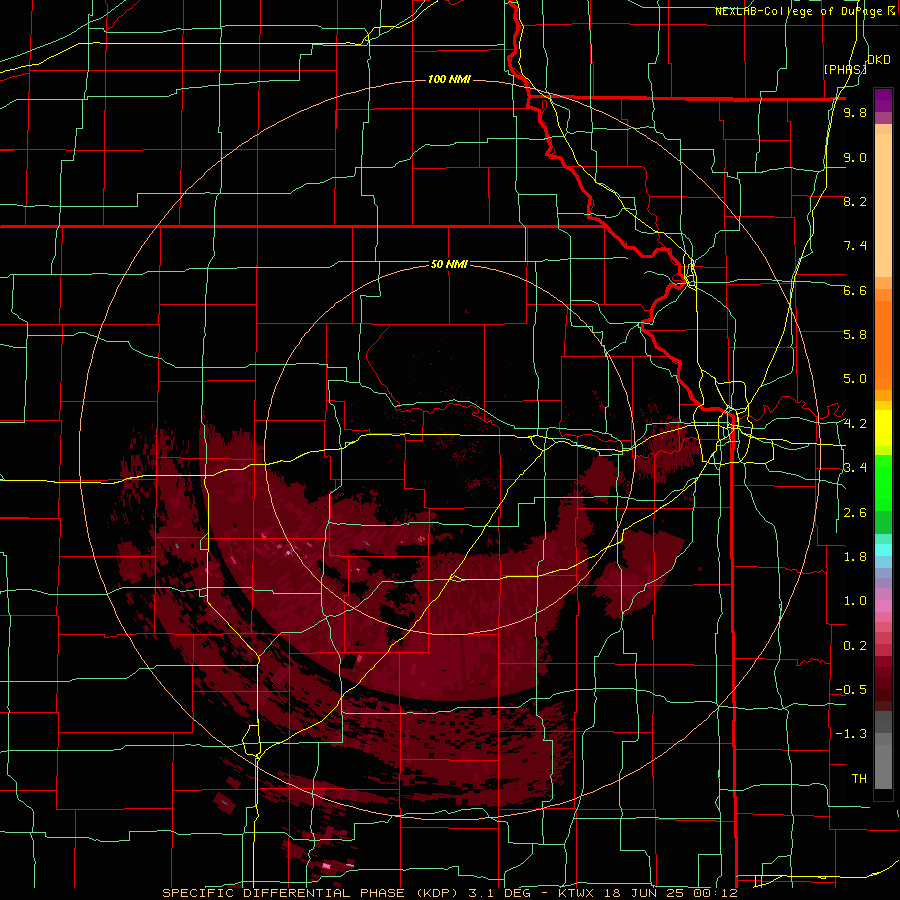Click the 6.6 value on the color scale
The width and height of the screenshot is (900, 900).
tap(855, 290)
